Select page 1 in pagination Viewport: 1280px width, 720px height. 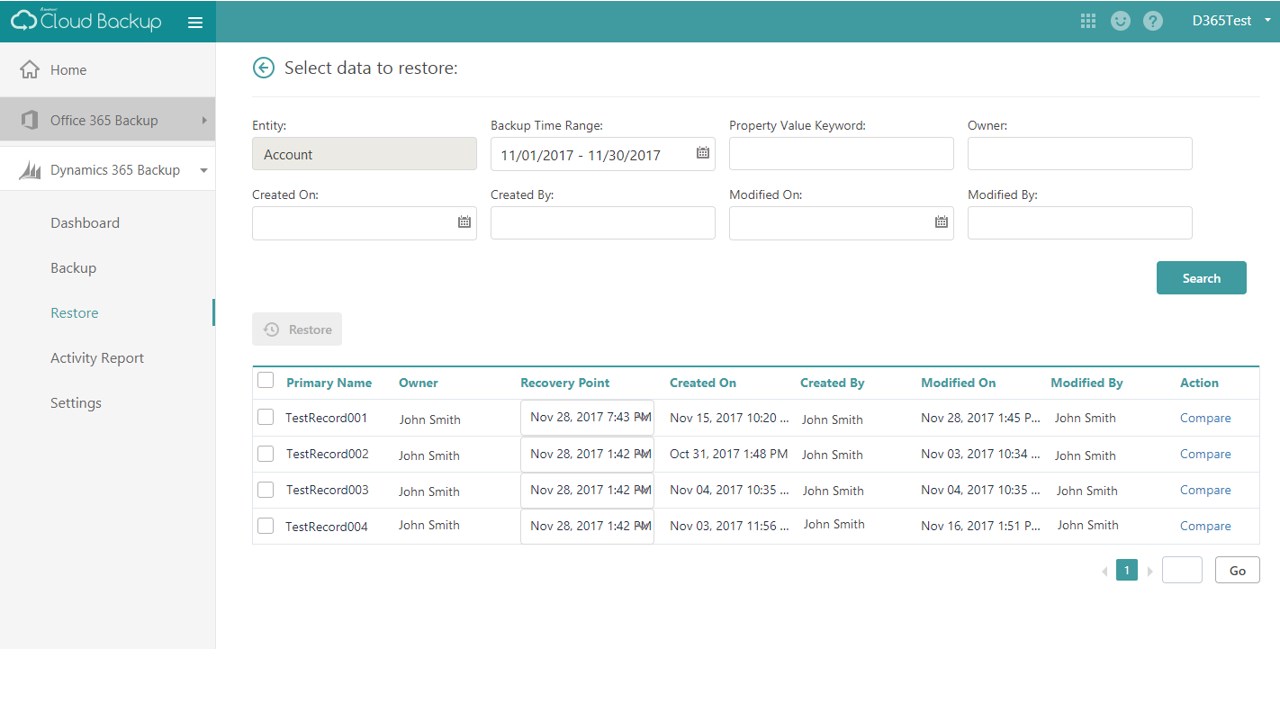coord(1127,571)
